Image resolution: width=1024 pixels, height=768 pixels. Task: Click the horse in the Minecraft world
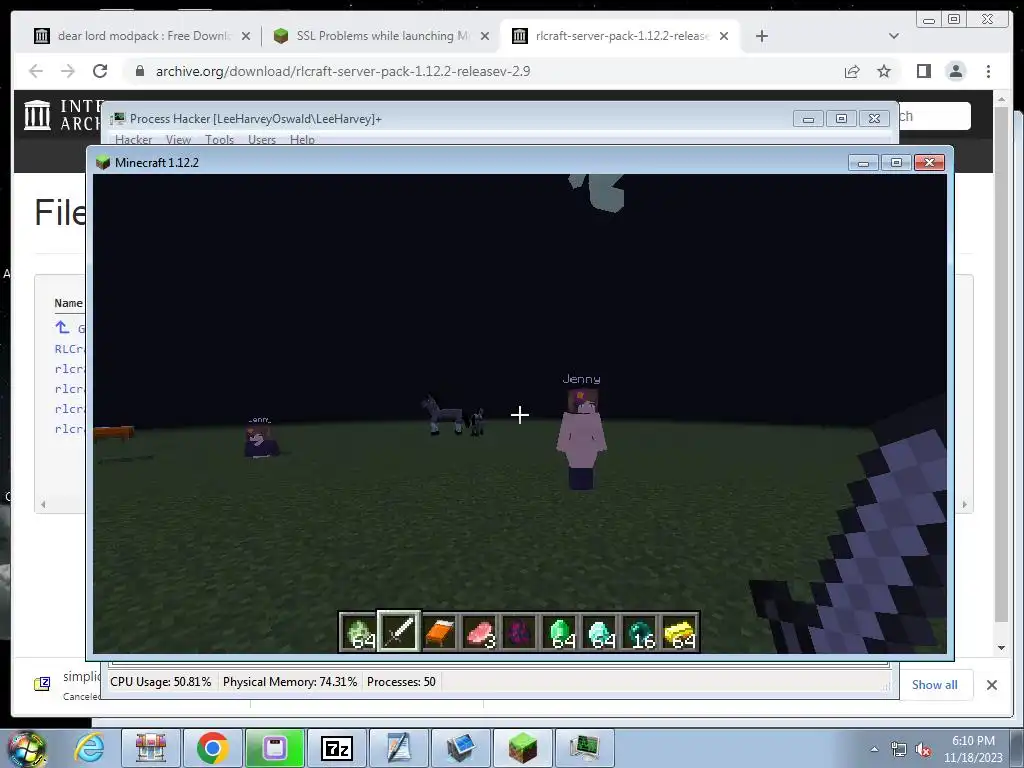(x=443, y=414)
